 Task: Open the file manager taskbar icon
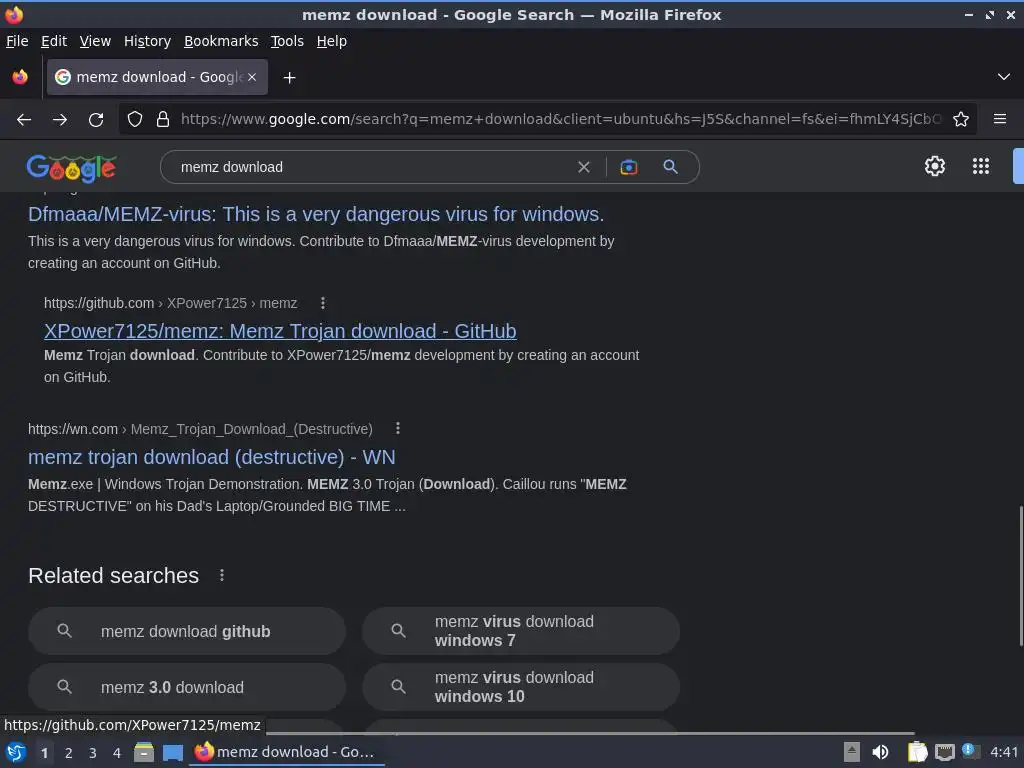coord(144,753)
